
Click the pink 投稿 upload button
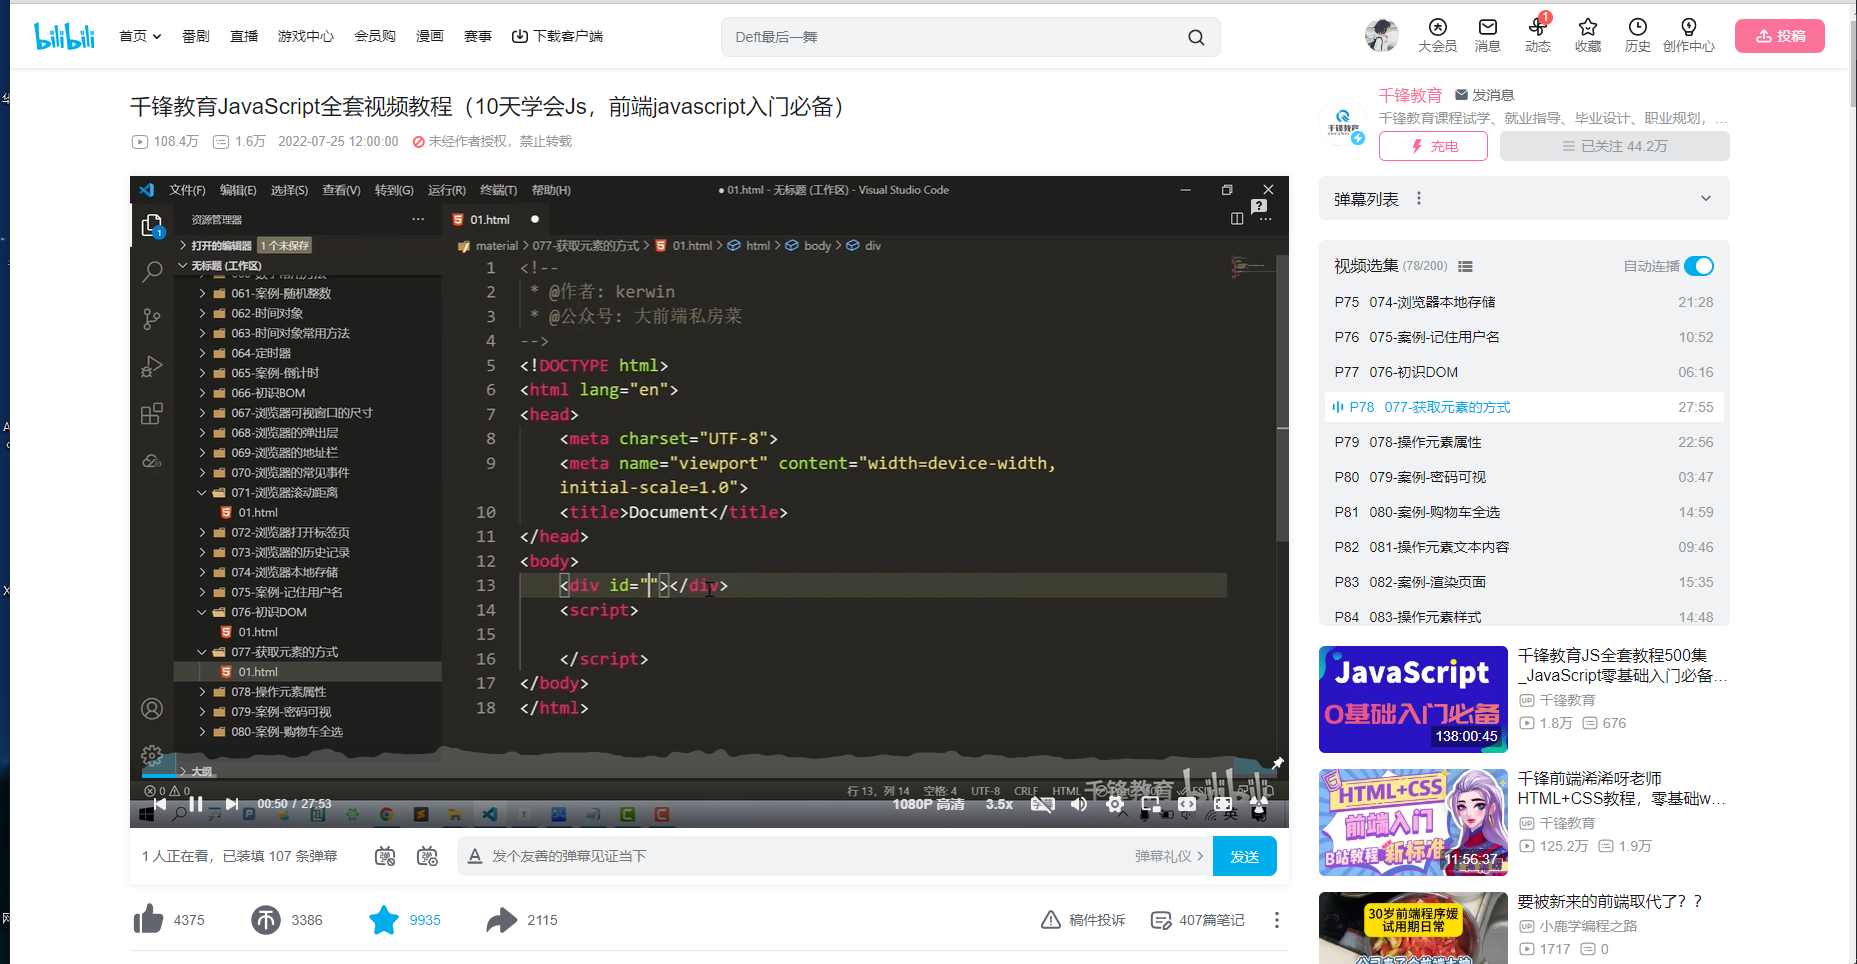pos(1780,36)
